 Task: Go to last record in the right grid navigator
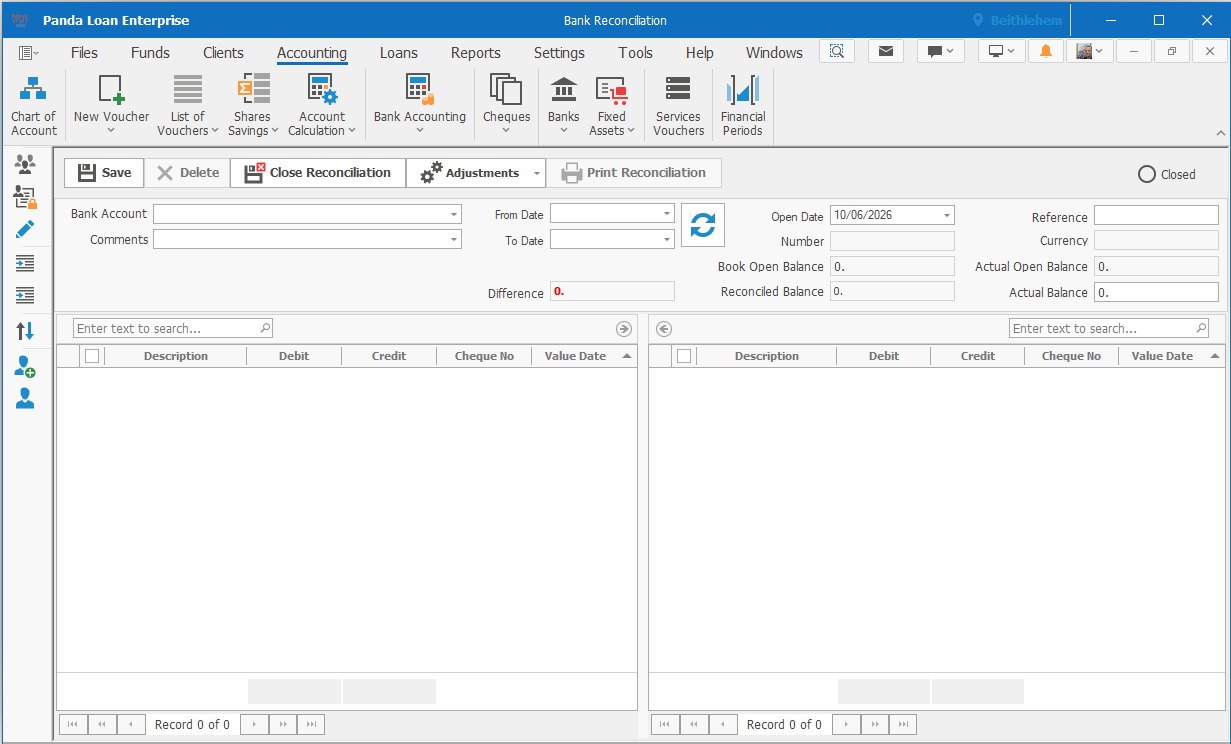tap(902, 725)
